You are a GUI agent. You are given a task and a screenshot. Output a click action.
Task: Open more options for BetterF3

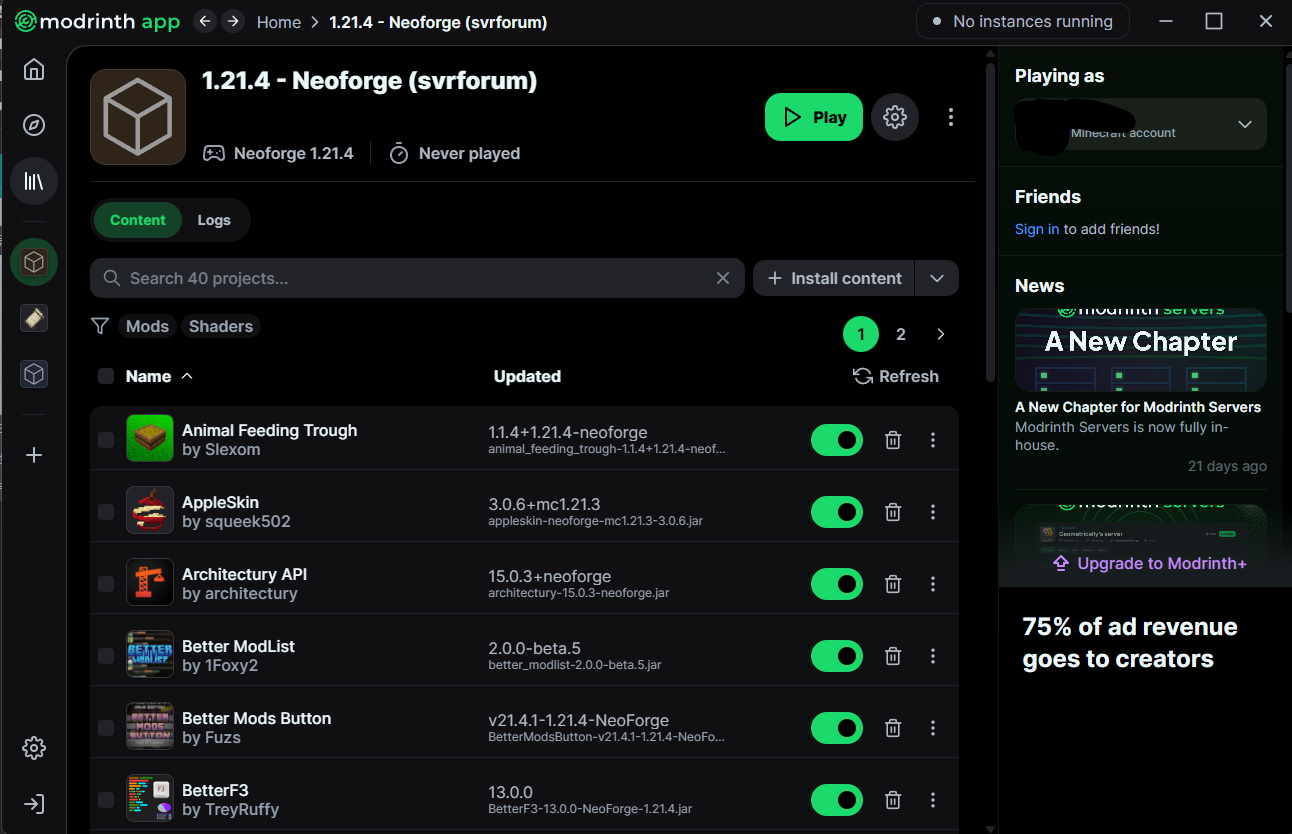[x=933, y=800]
